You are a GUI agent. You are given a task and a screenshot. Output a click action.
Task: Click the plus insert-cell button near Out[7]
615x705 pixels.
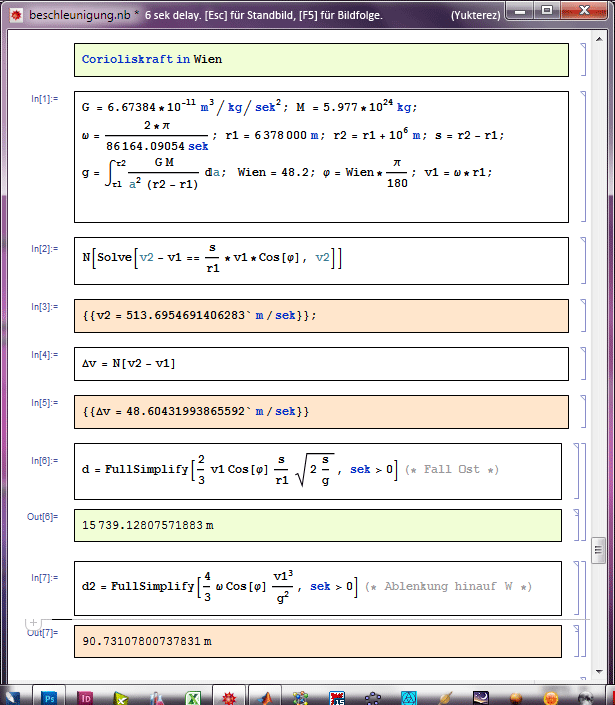click(x=33, y=623)
